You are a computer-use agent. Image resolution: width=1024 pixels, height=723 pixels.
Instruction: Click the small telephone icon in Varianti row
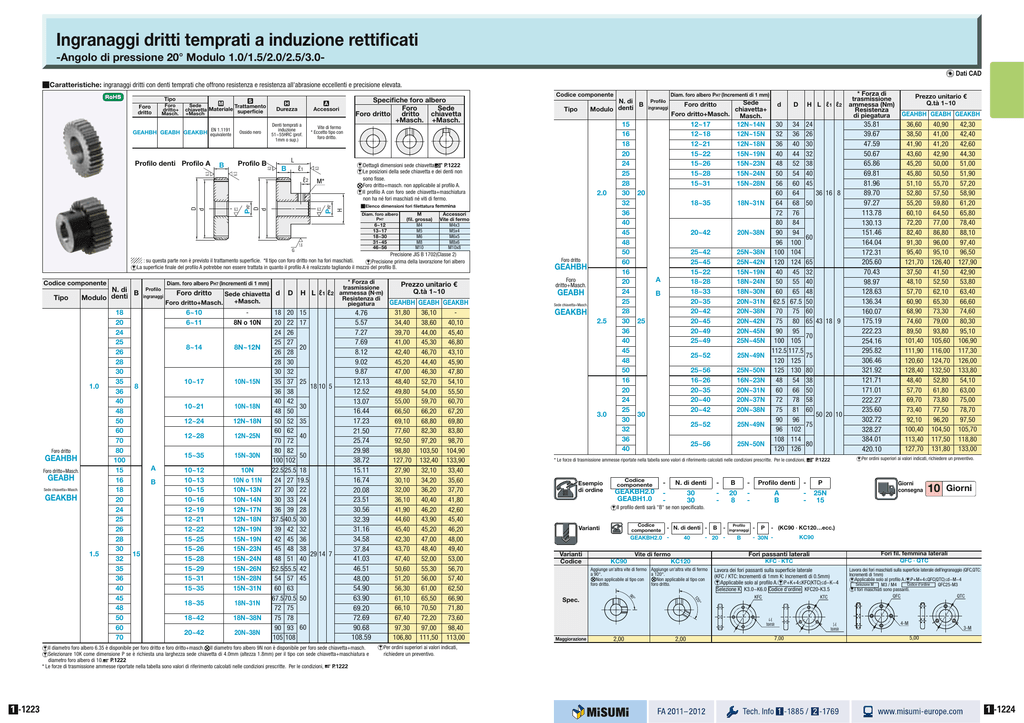(x=616, y=528)
